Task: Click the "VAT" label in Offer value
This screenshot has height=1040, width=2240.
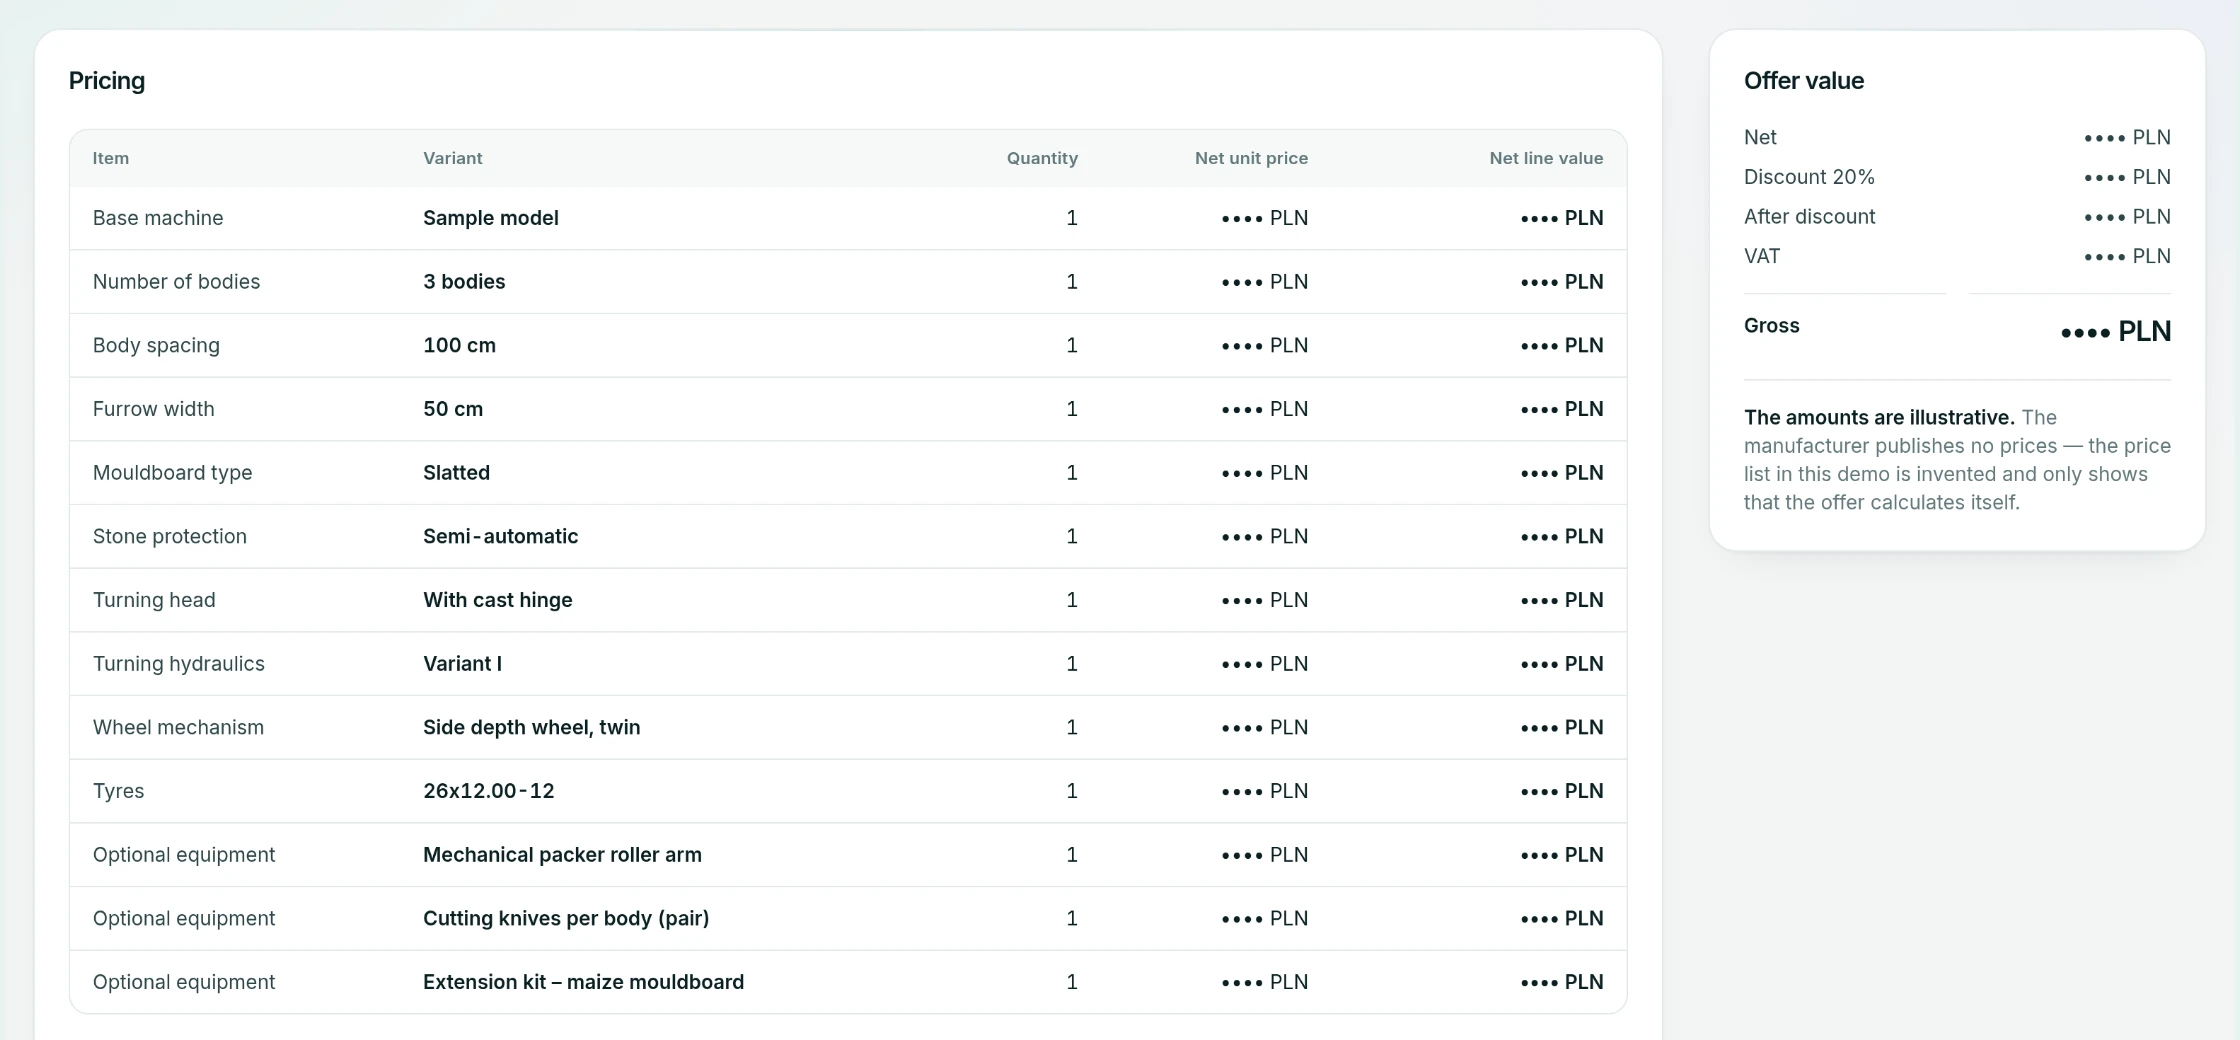Action: point(1762,256)
